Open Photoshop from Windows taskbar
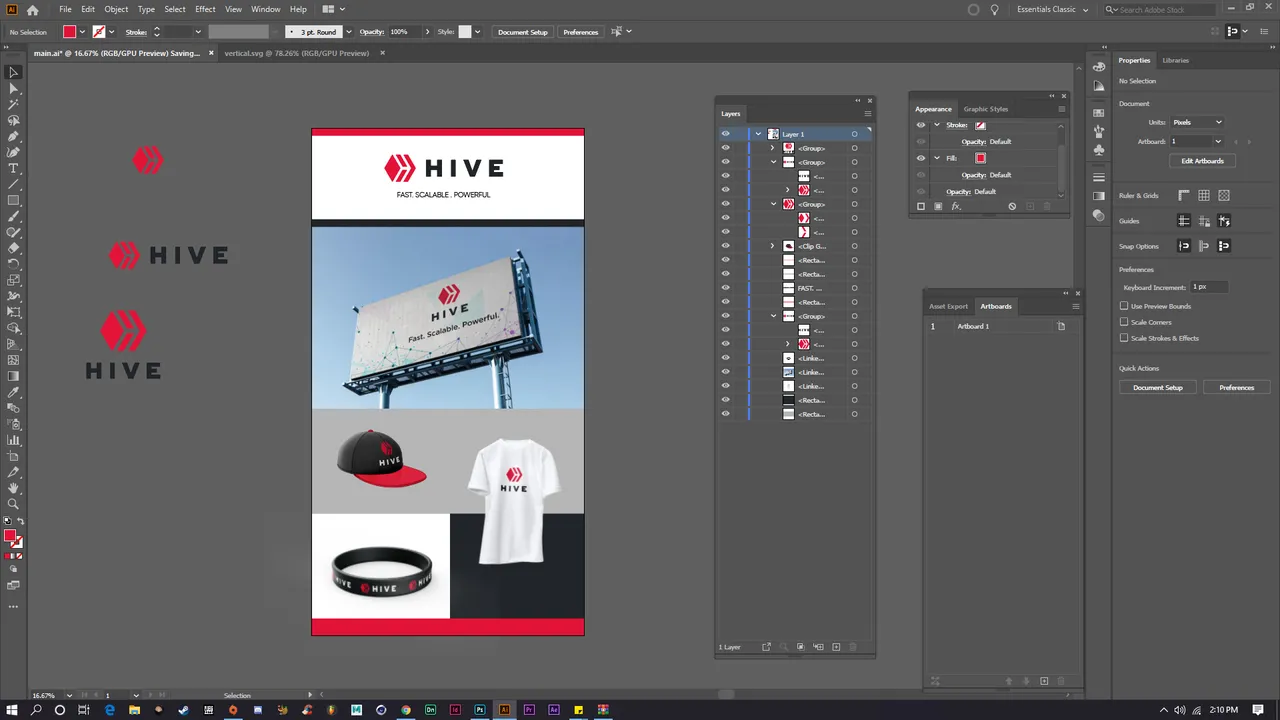Image resolution: width=1280 pixels, height=720 pixels. (x=480, y=710)
